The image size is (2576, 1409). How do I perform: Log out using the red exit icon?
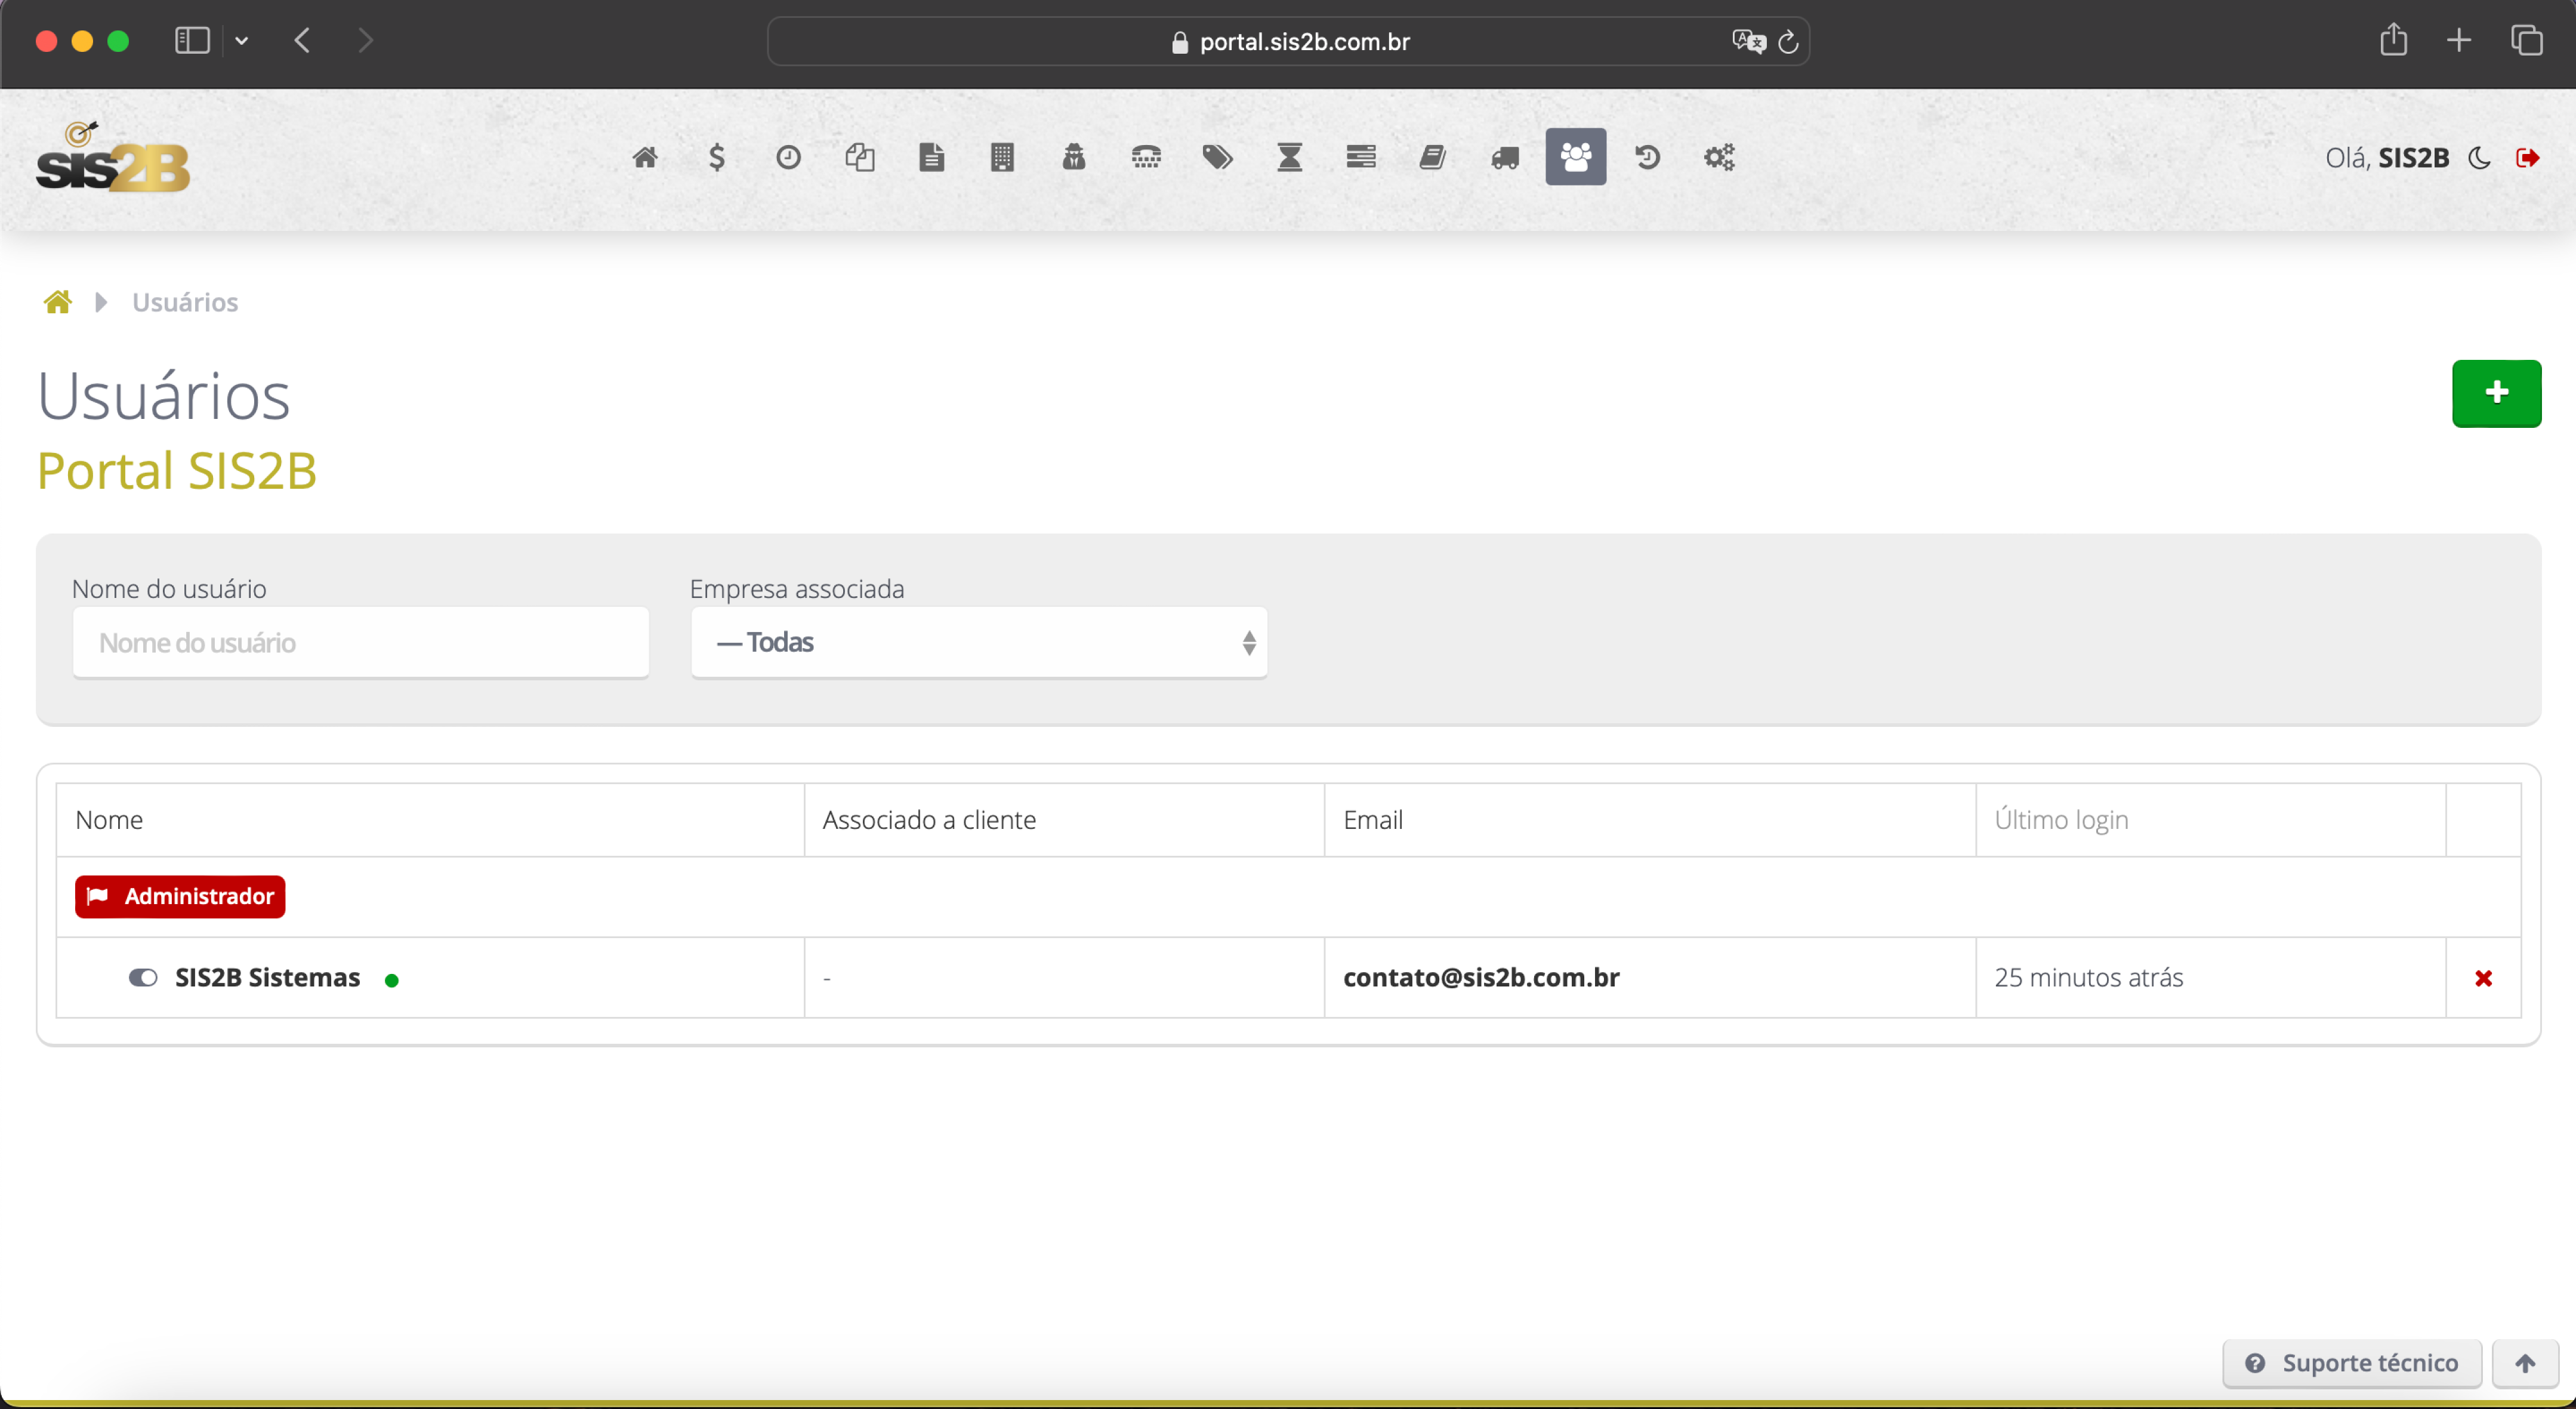(2527, 158)
